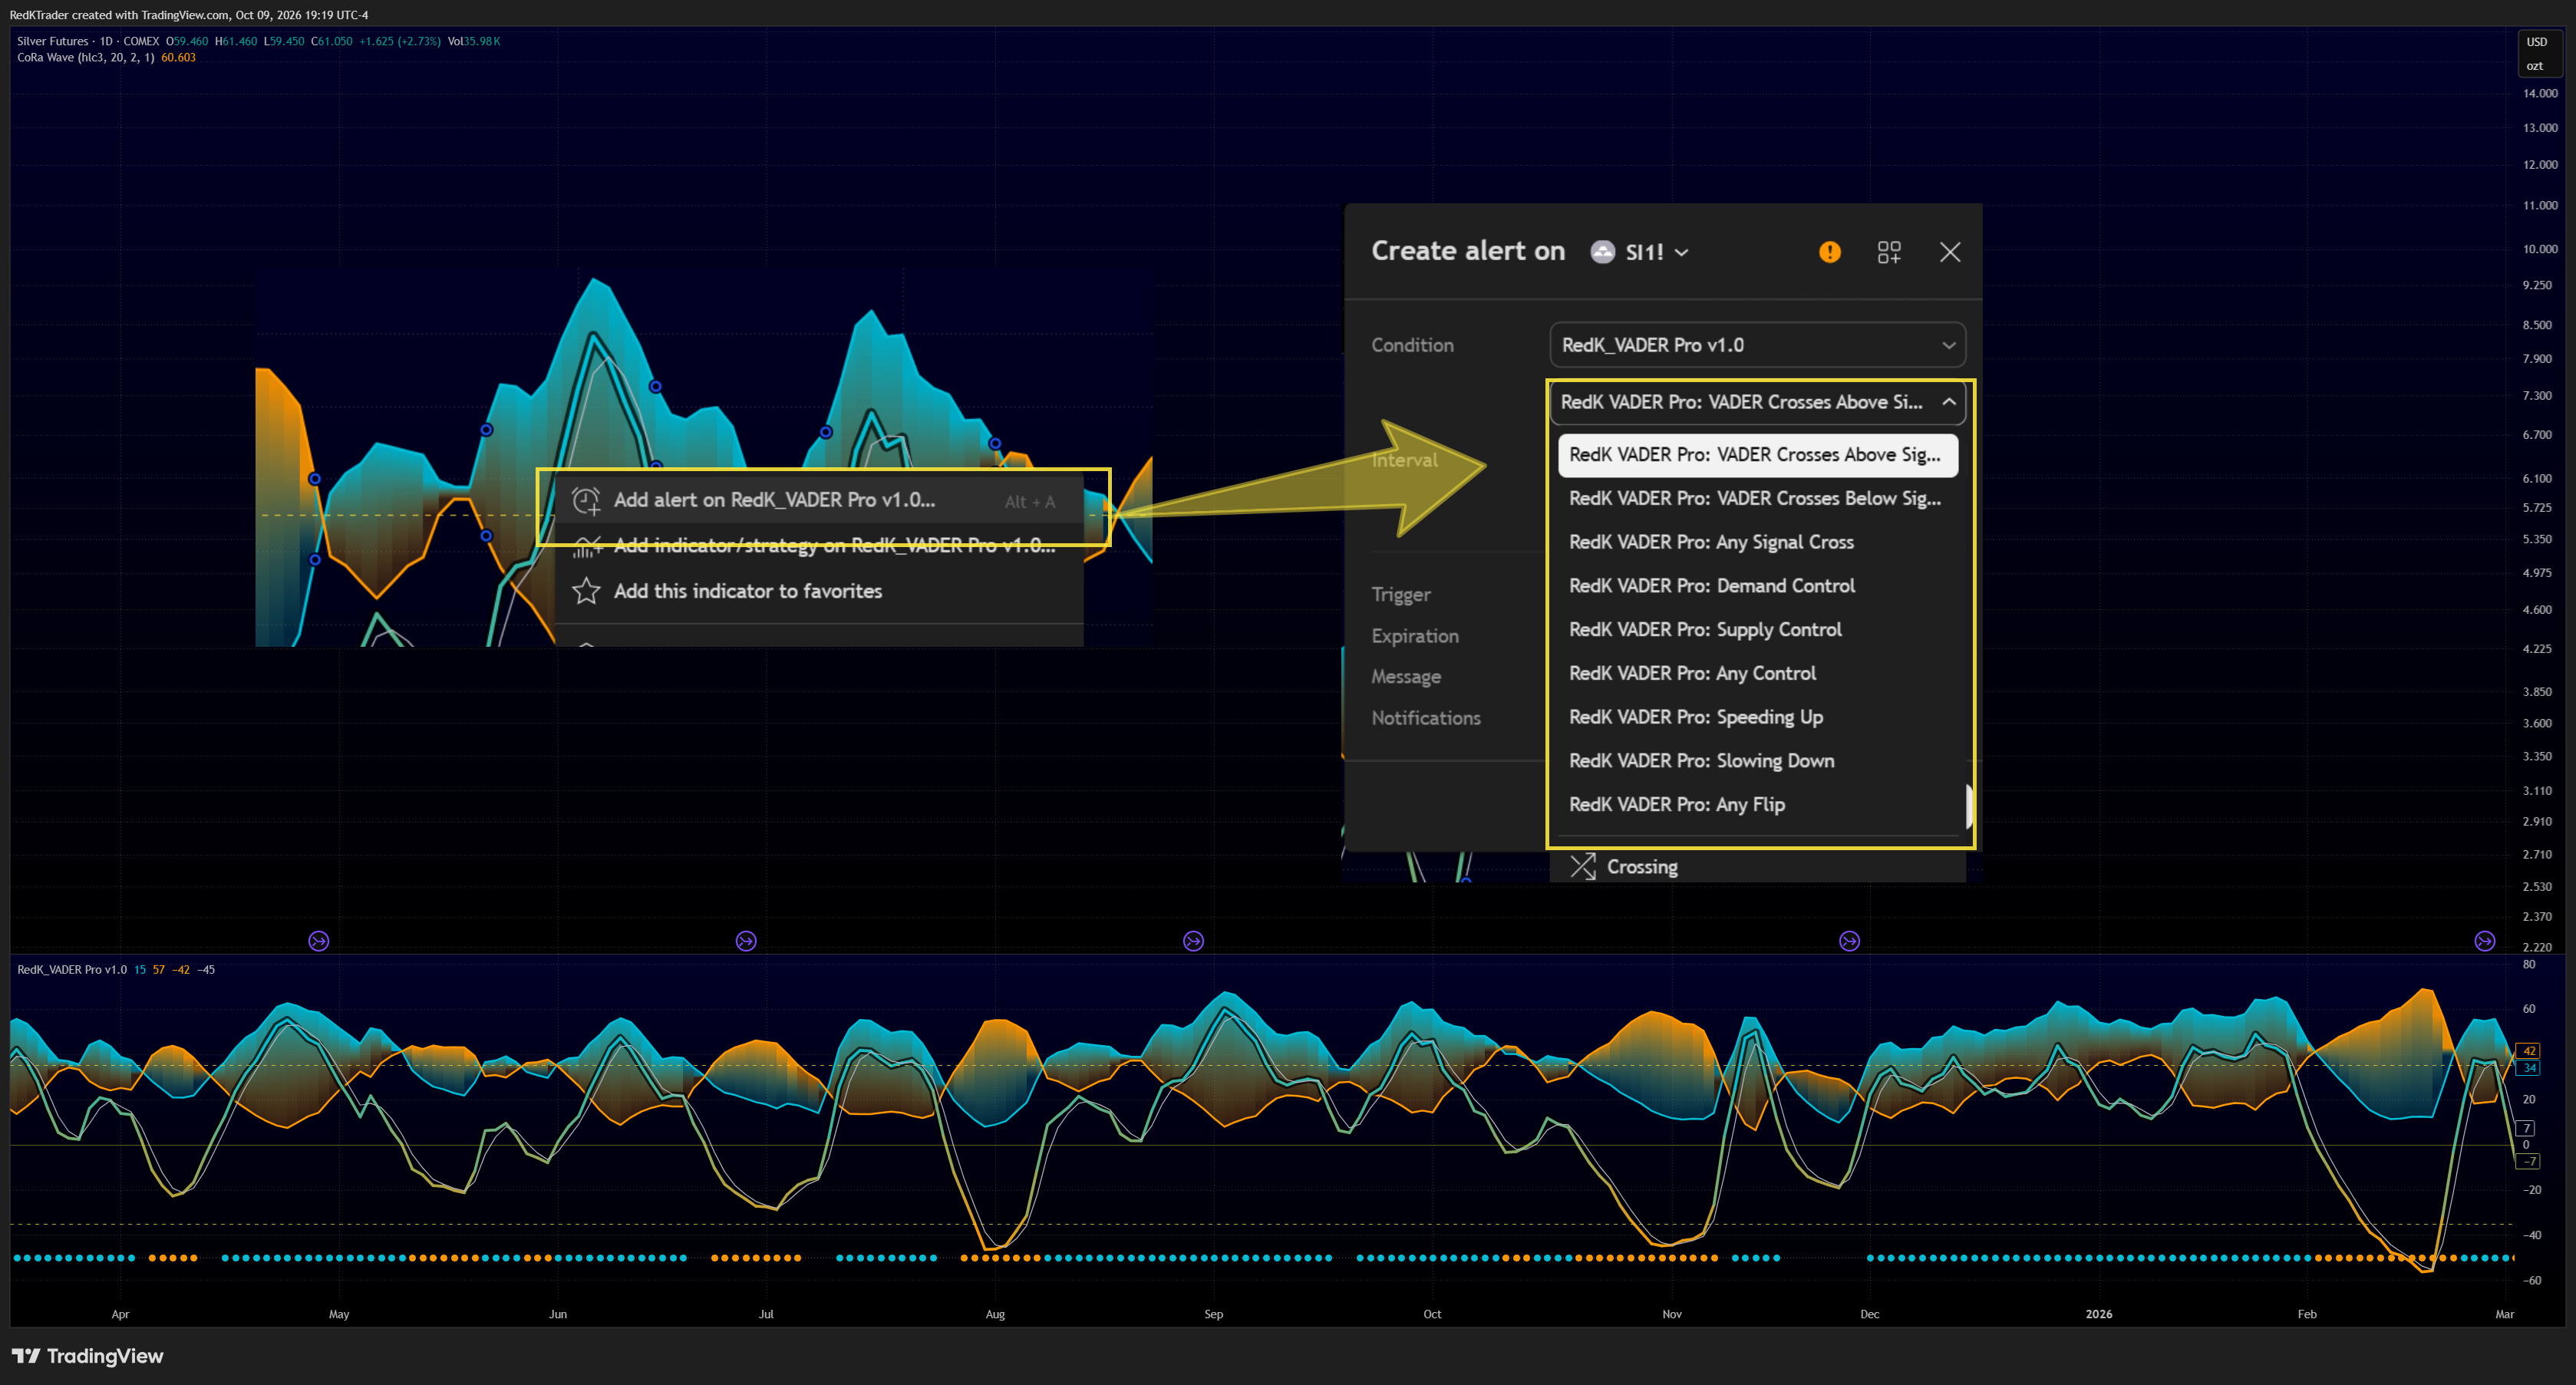Select Any Flip alert option

pos(1757,805)
